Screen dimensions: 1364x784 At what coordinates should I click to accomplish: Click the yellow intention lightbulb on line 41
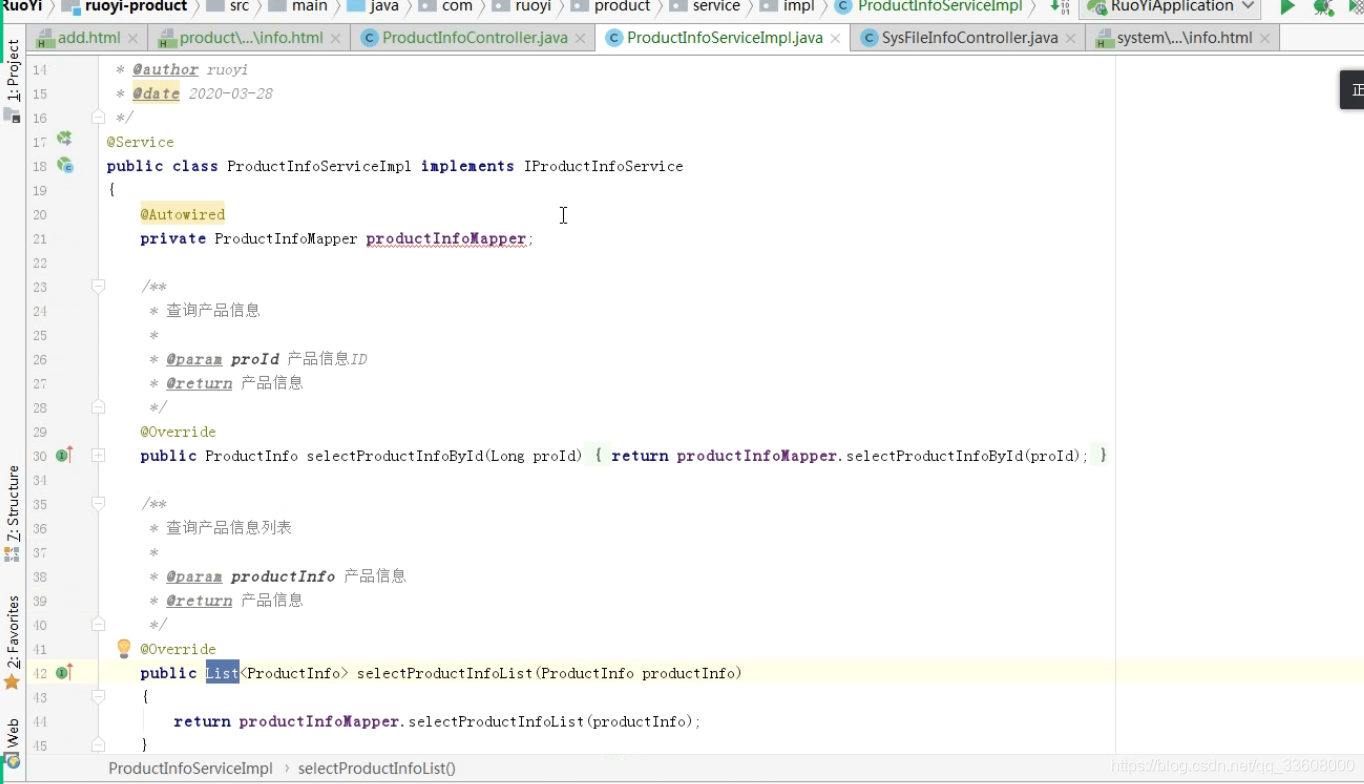click(x=124, y=648)
